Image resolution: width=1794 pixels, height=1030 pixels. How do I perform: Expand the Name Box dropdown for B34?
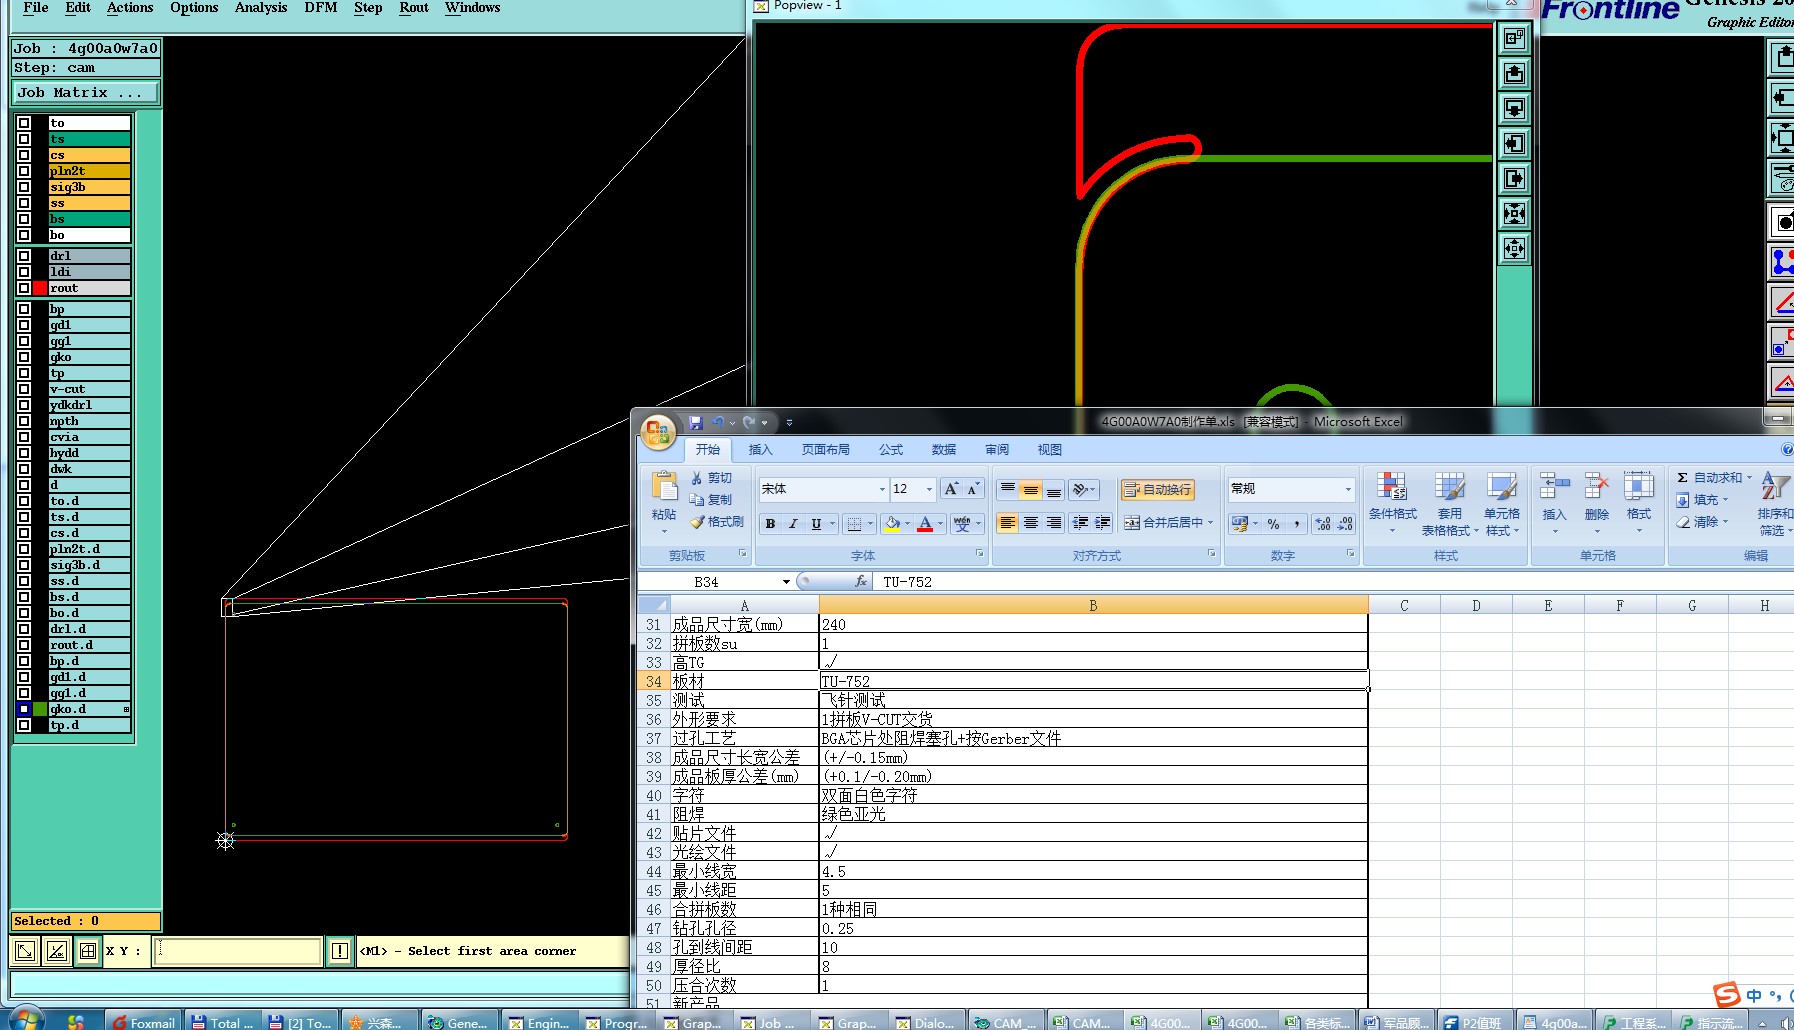(786, 582)
